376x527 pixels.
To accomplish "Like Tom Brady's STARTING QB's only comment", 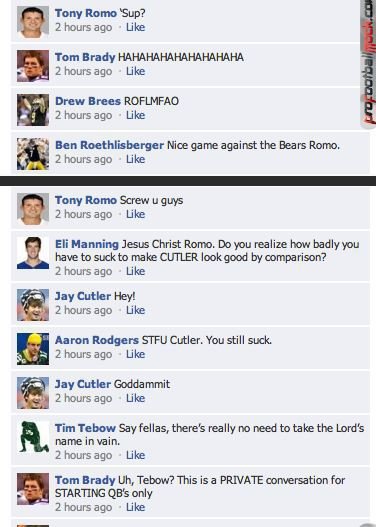I will coord(135,507).
